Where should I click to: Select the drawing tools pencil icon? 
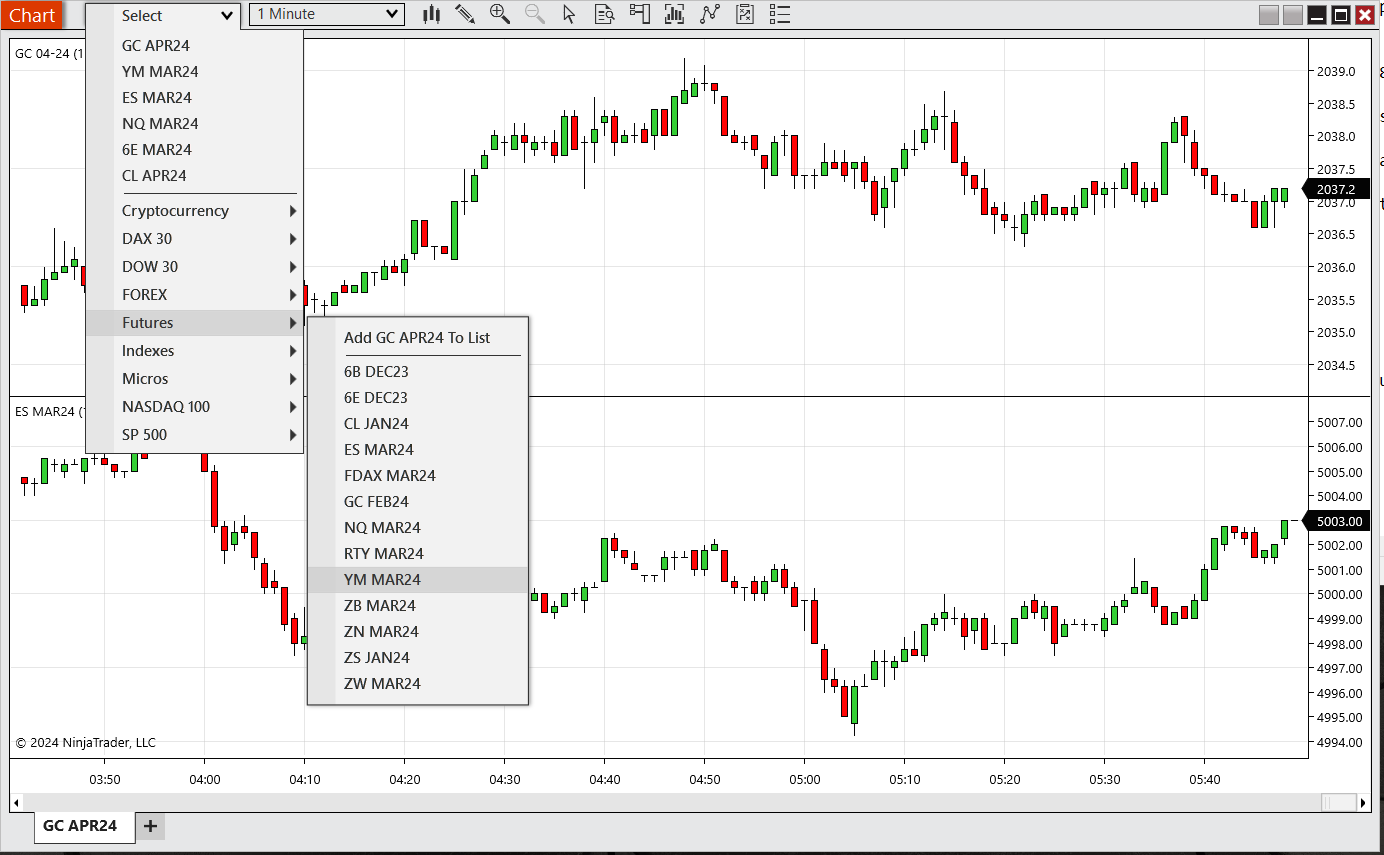click(x=465, y=14)
